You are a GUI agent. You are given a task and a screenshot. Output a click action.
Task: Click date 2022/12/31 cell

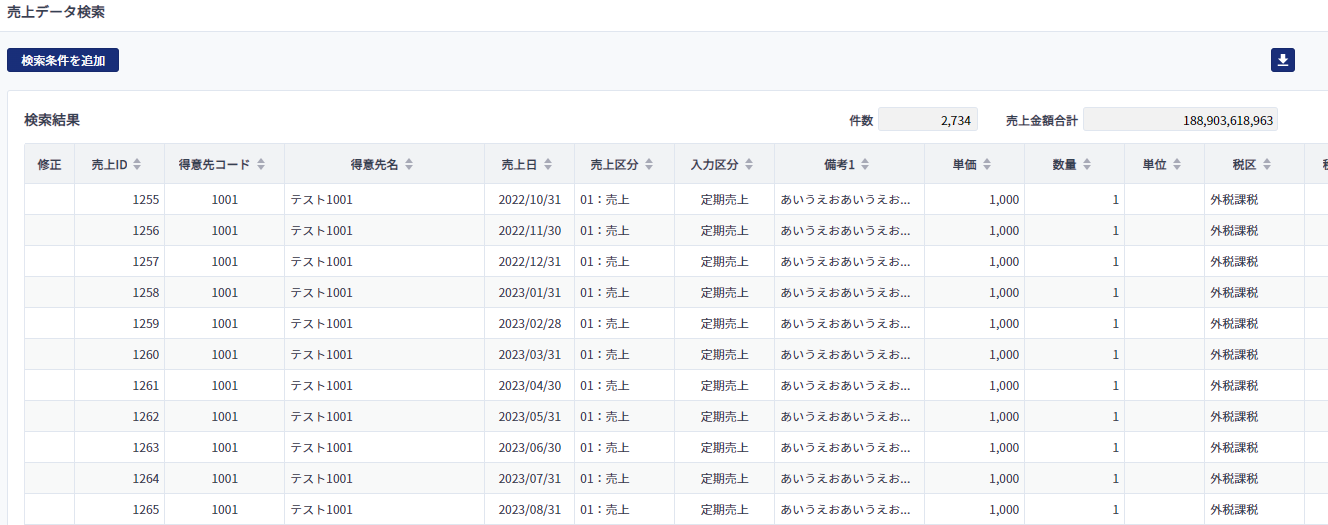(x=530, y=262)
